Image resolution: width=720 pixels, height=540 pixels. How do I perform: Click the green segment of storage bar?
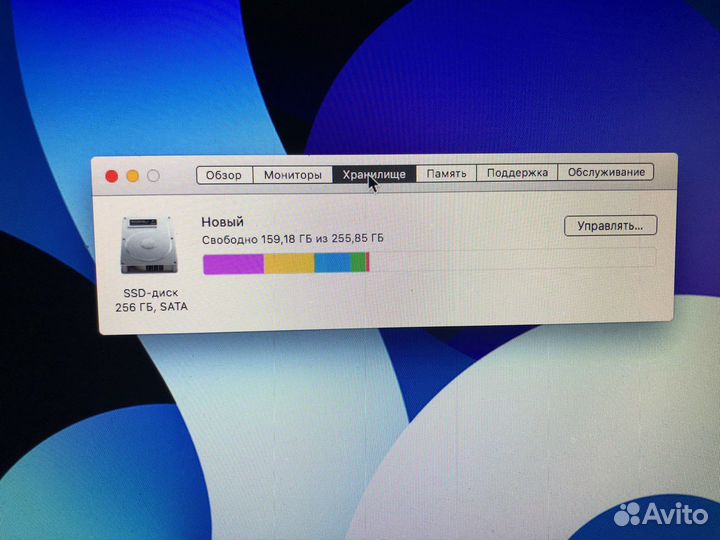[x=359, y=262]
